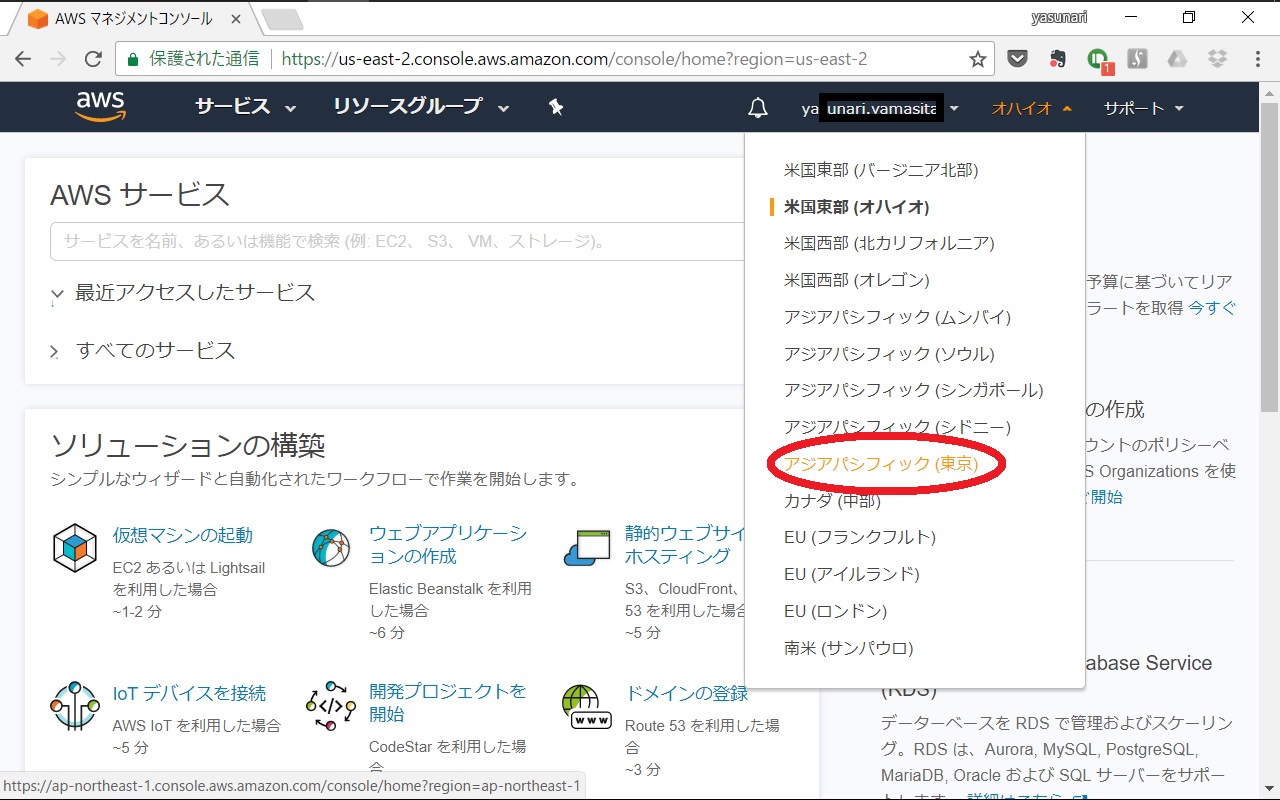Click the browser address bar URL
The image size is (1280, 800).
[x=574, y=59]
